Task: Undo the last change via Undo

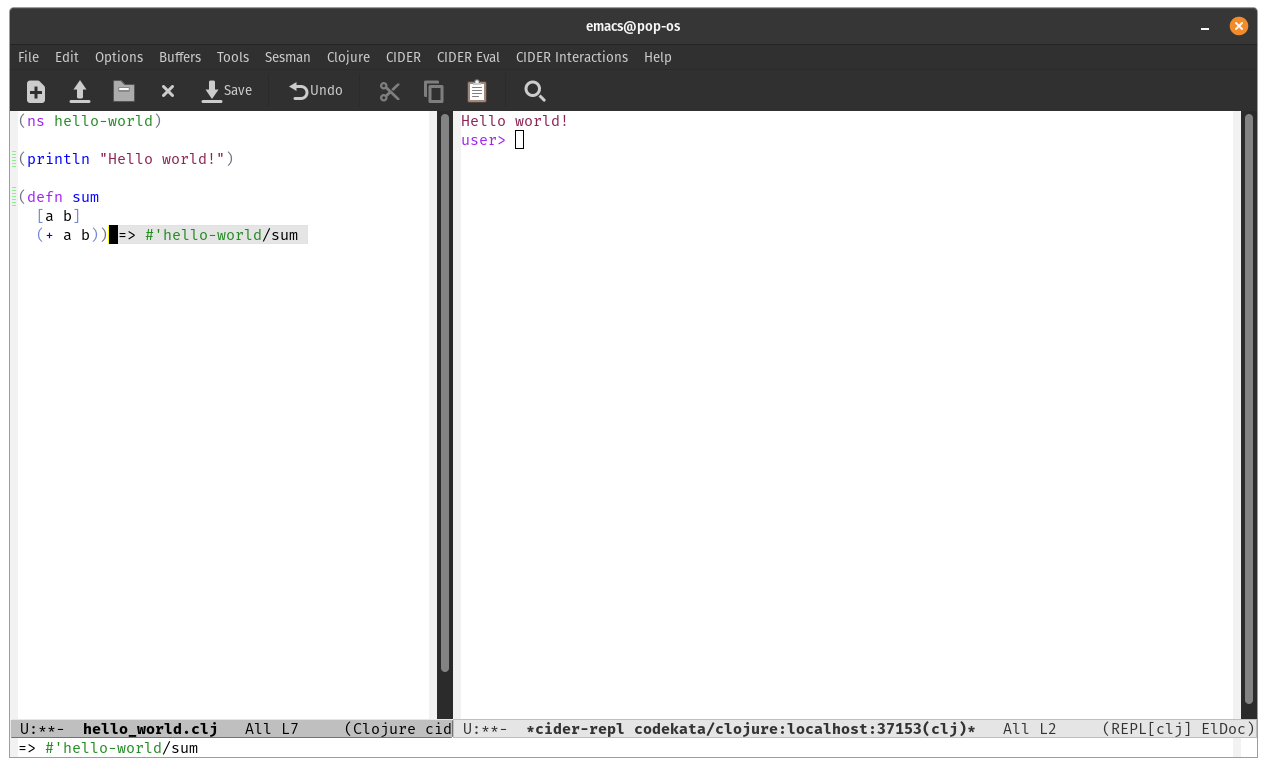Action: tap(316, 91)
